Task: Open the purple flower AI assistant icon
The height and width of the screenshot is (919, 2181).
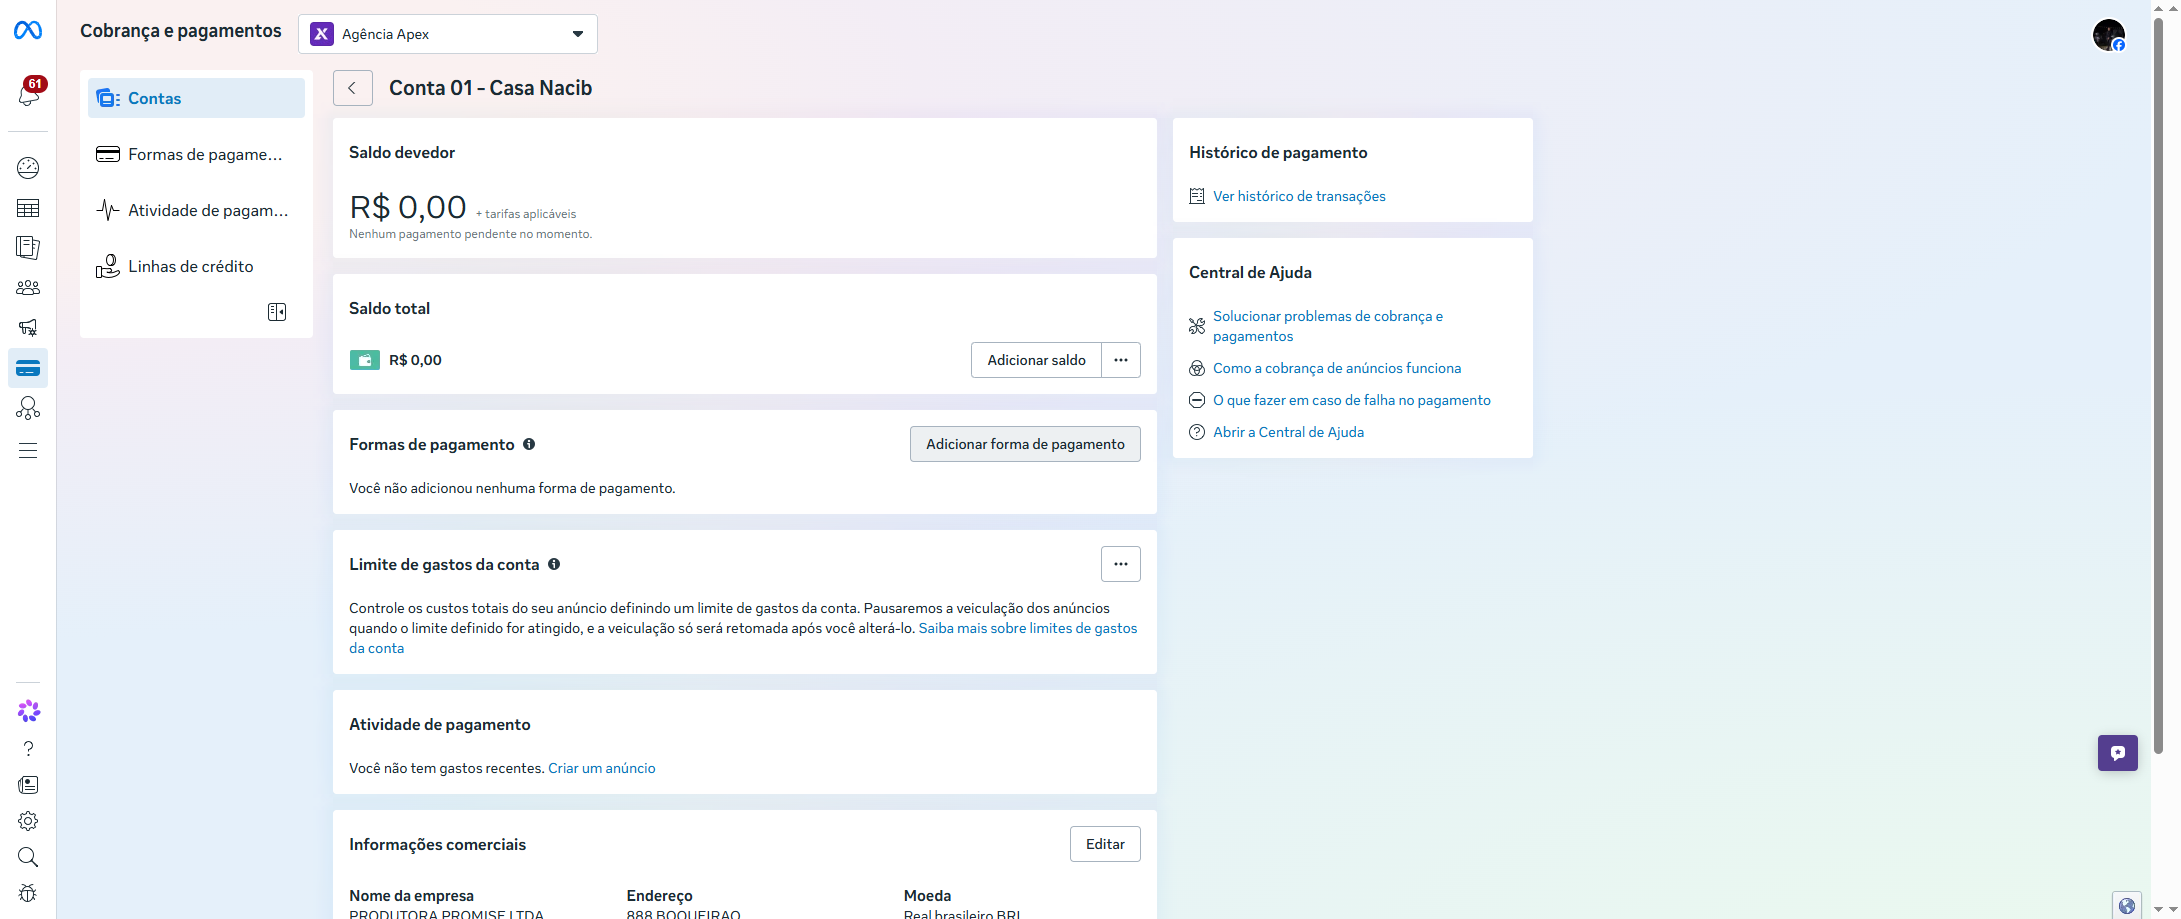Action: click(x=28, y=711)
